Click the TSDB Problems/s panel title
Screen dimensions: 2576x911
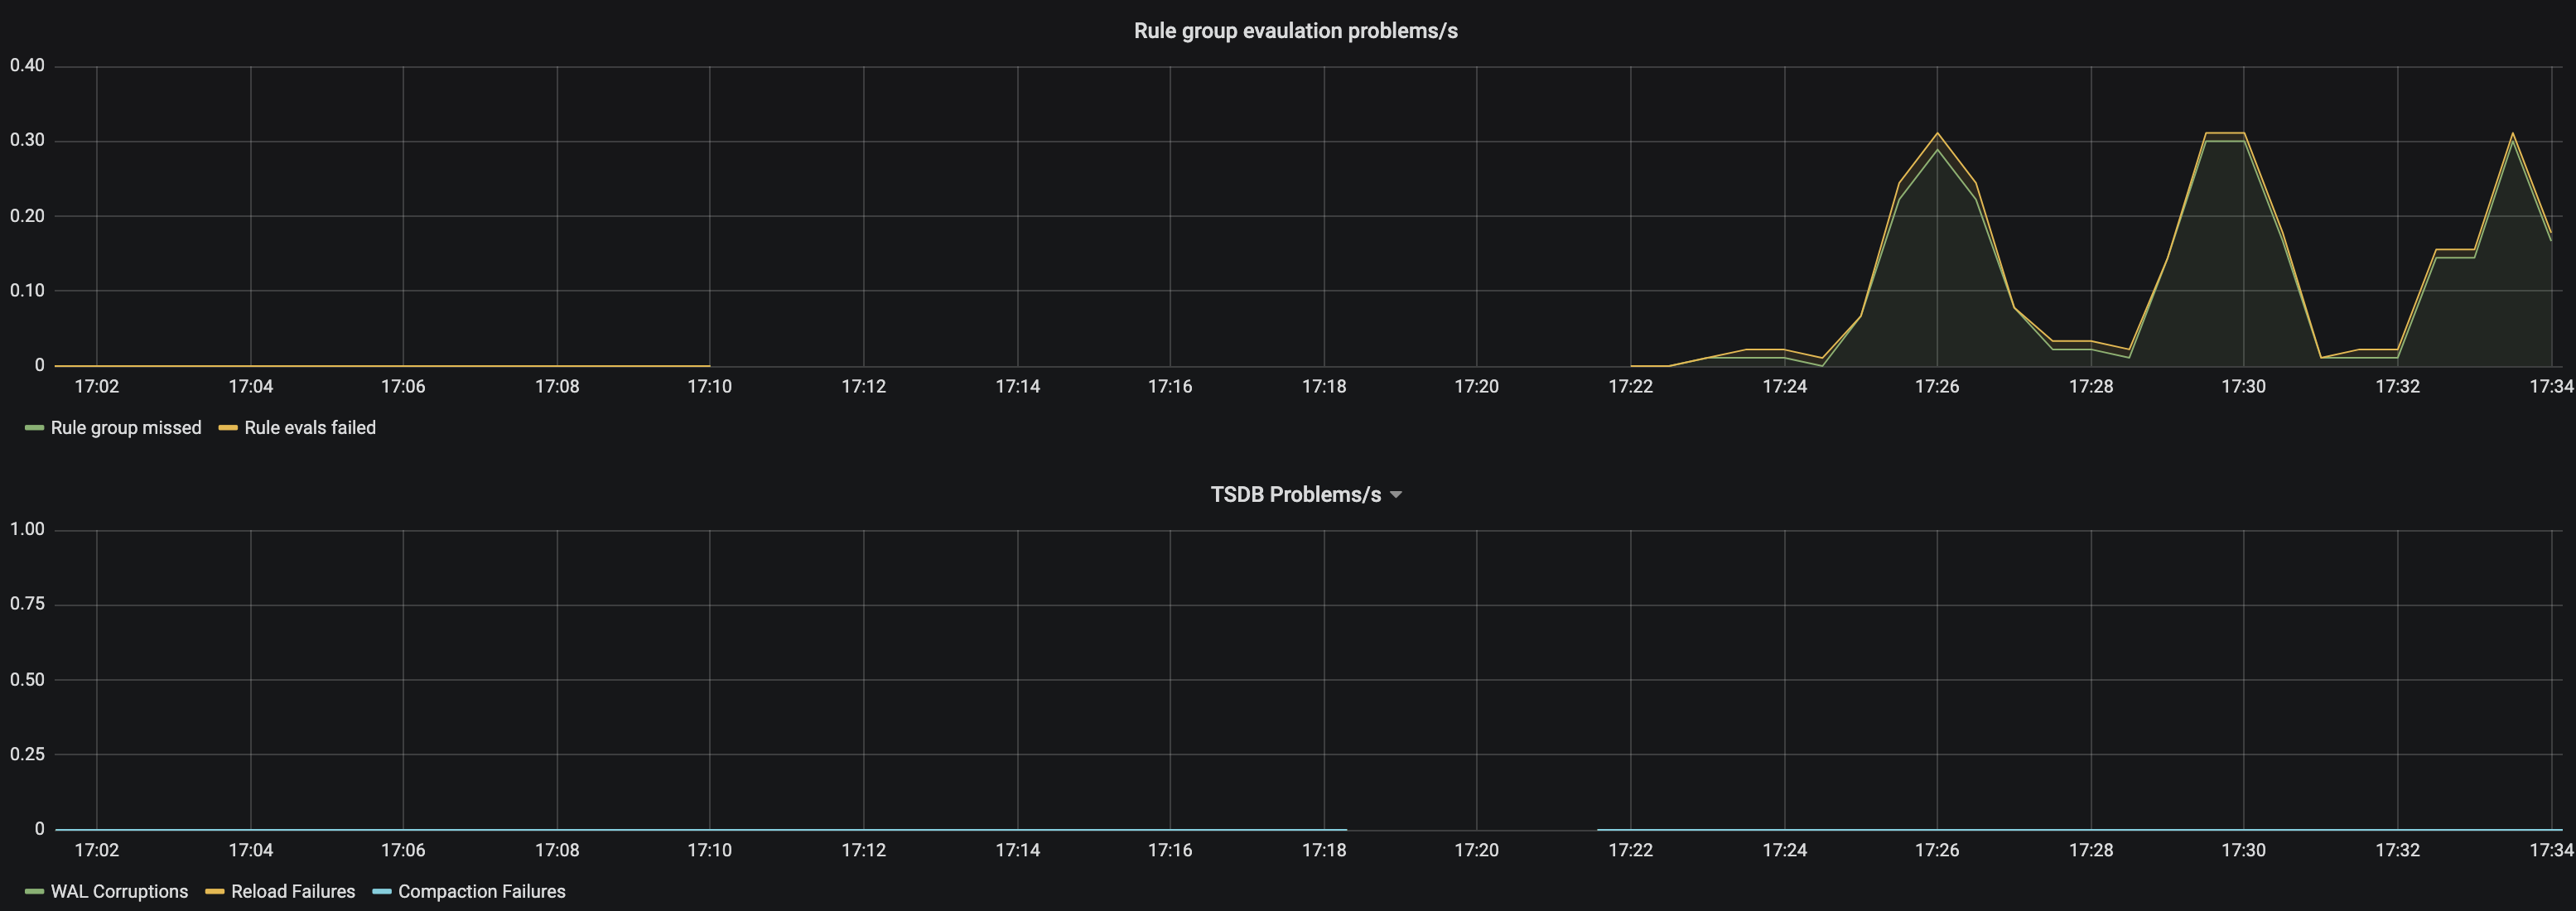tap(1295, 495)
